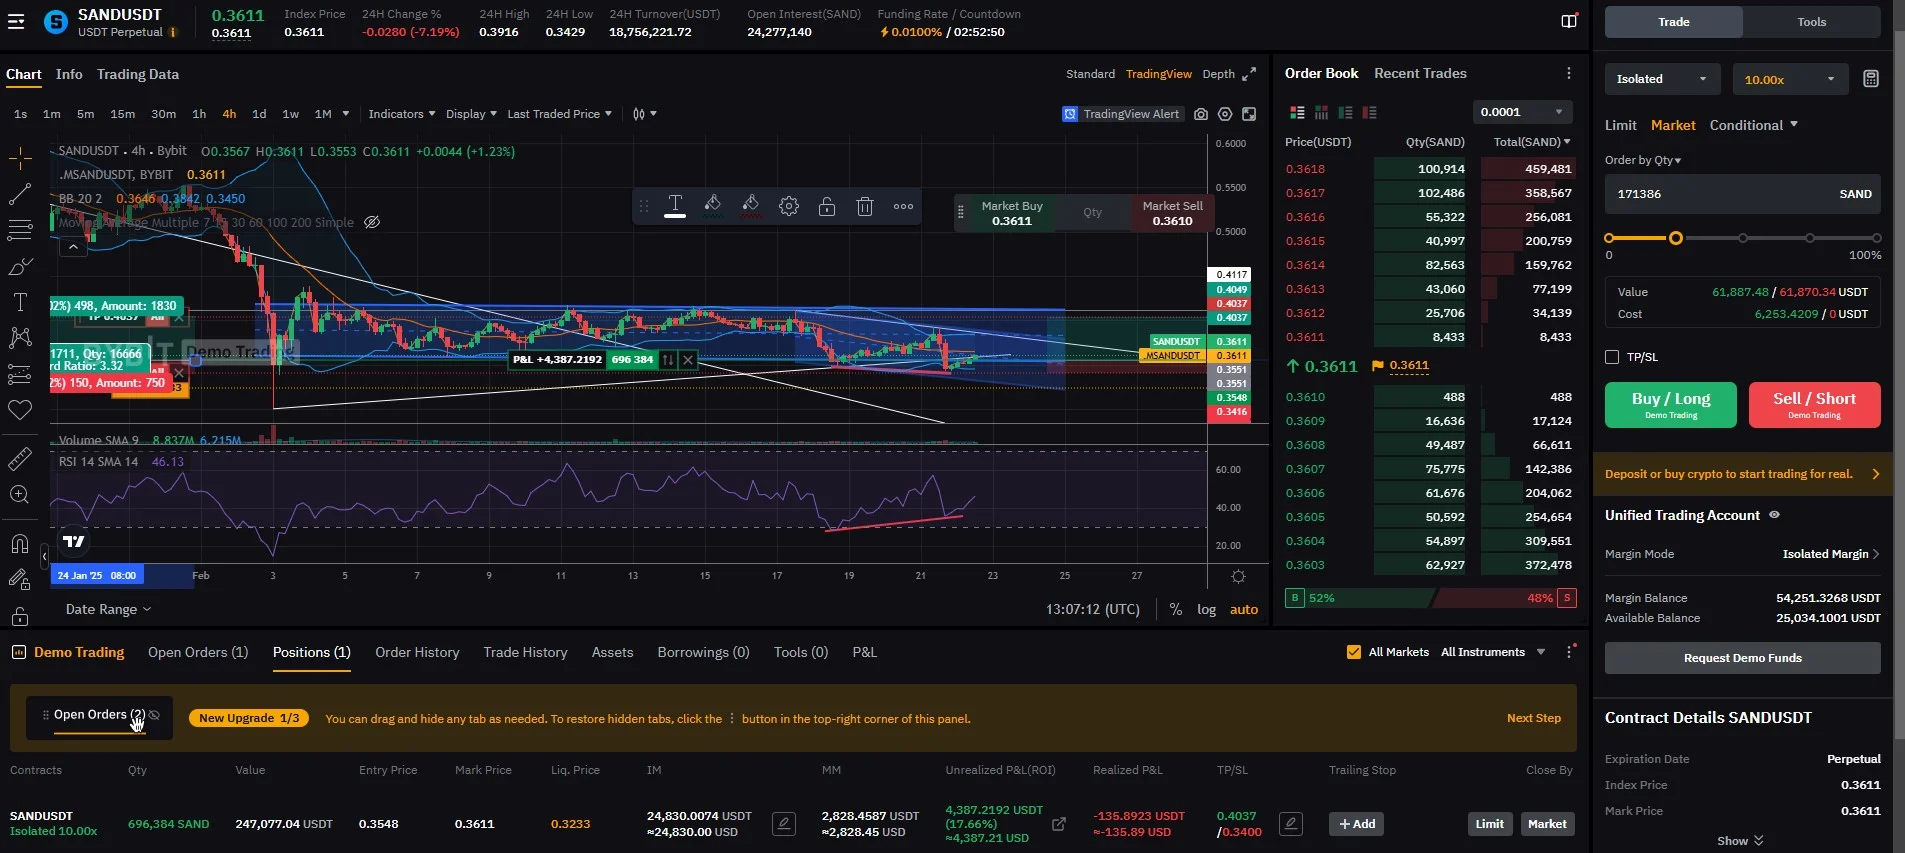Expand the 10.00x leverage dropdown
This screenshot has width=1905, height=853.
coord(1789,79)
